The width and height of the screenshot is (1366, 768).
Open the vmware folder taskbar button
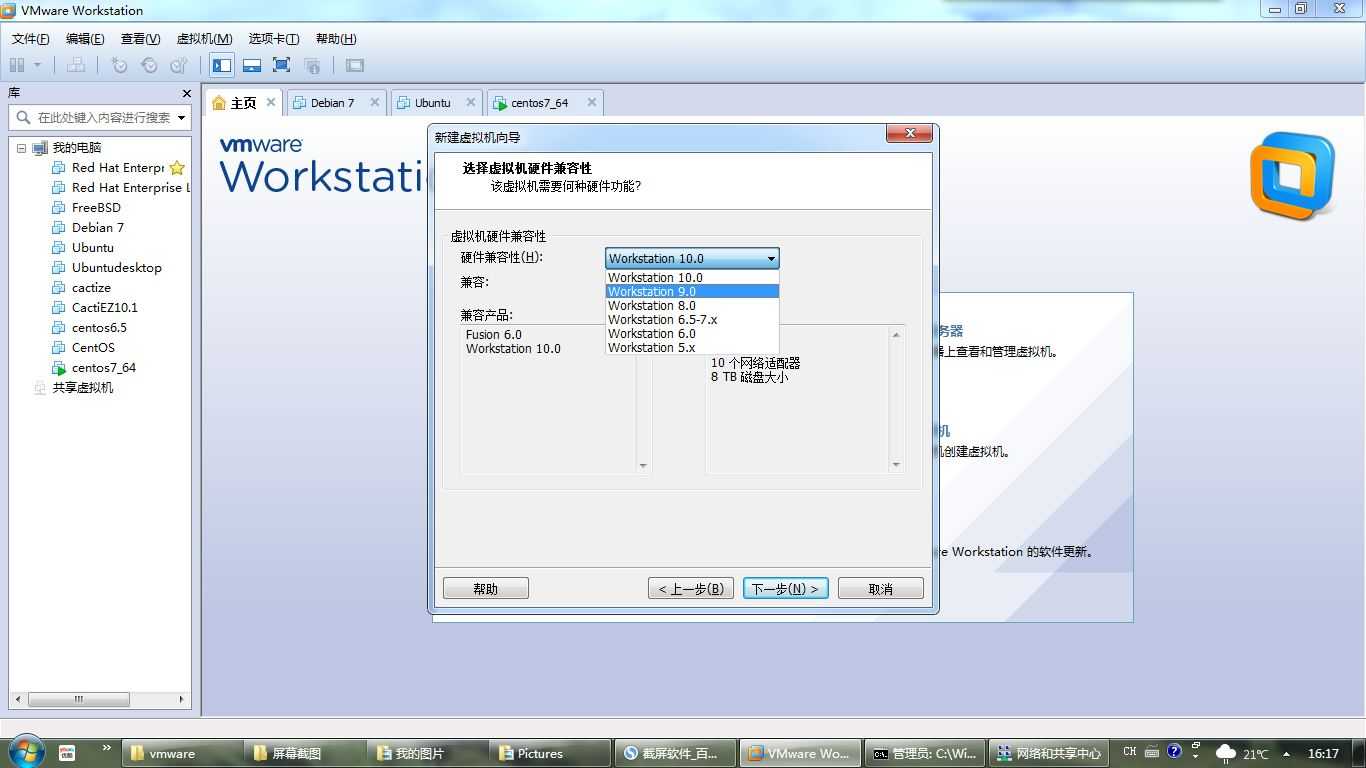click(x=183, y=754)
